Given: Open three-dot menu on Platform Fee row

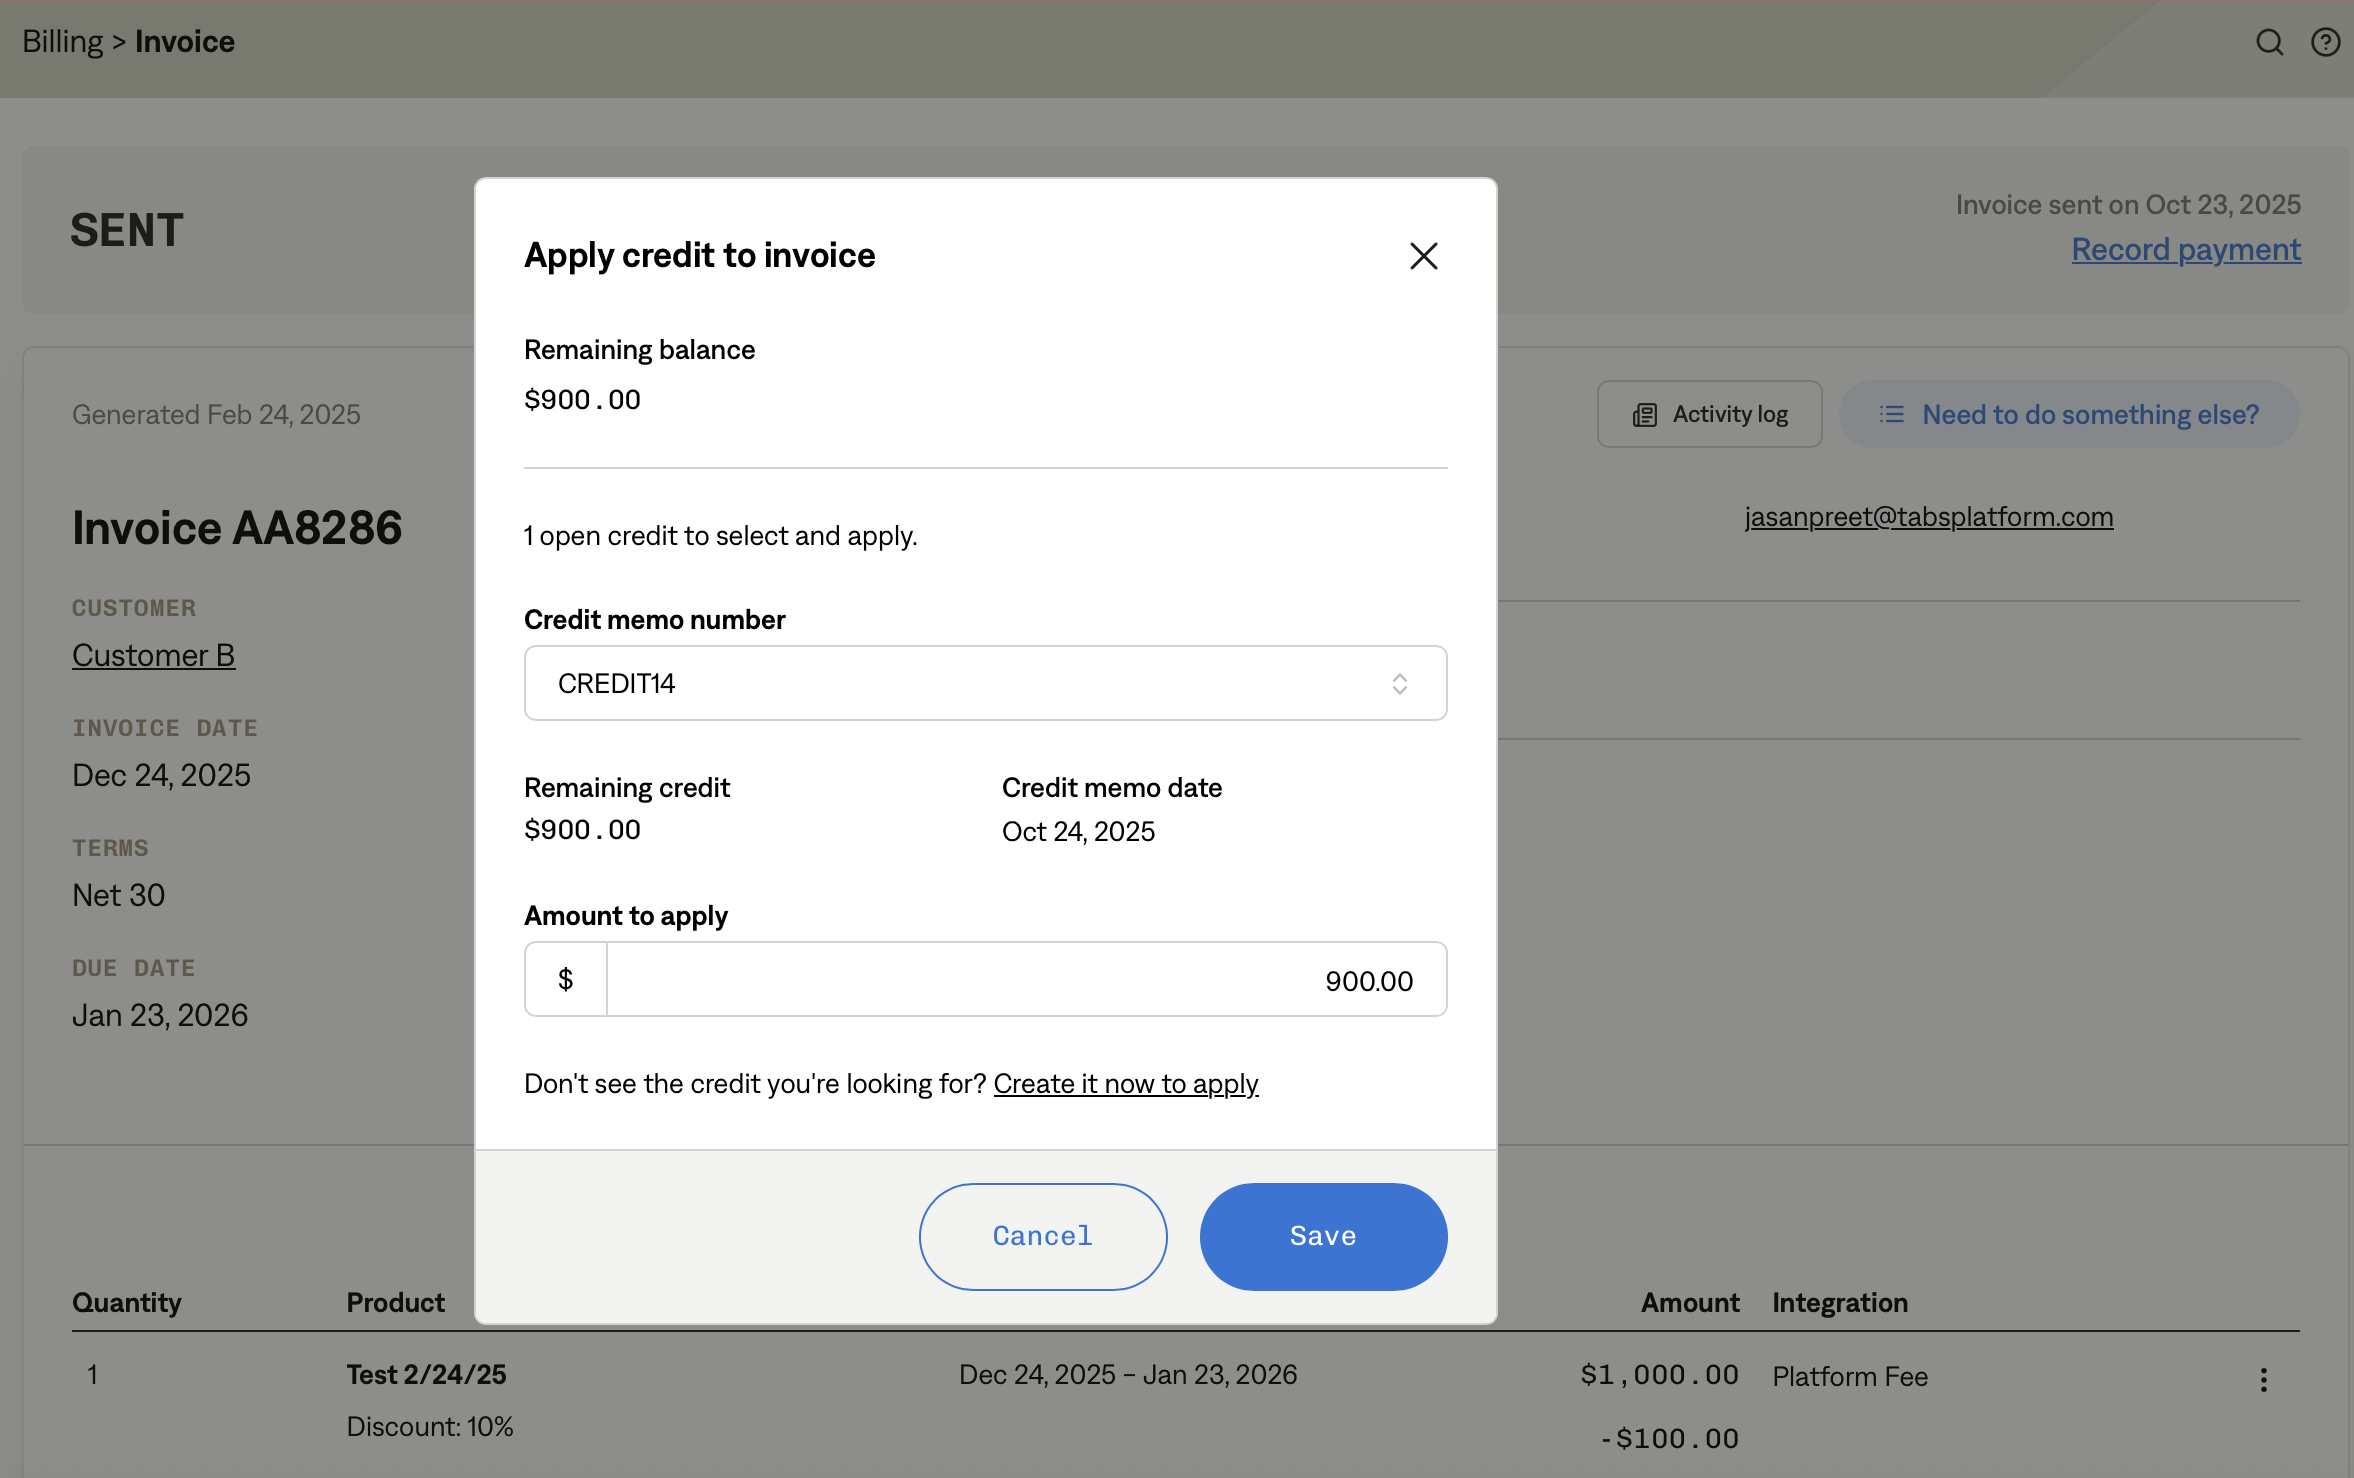Looking at the screenshot, I should pyautogui.click(x=2263, y=1380).
